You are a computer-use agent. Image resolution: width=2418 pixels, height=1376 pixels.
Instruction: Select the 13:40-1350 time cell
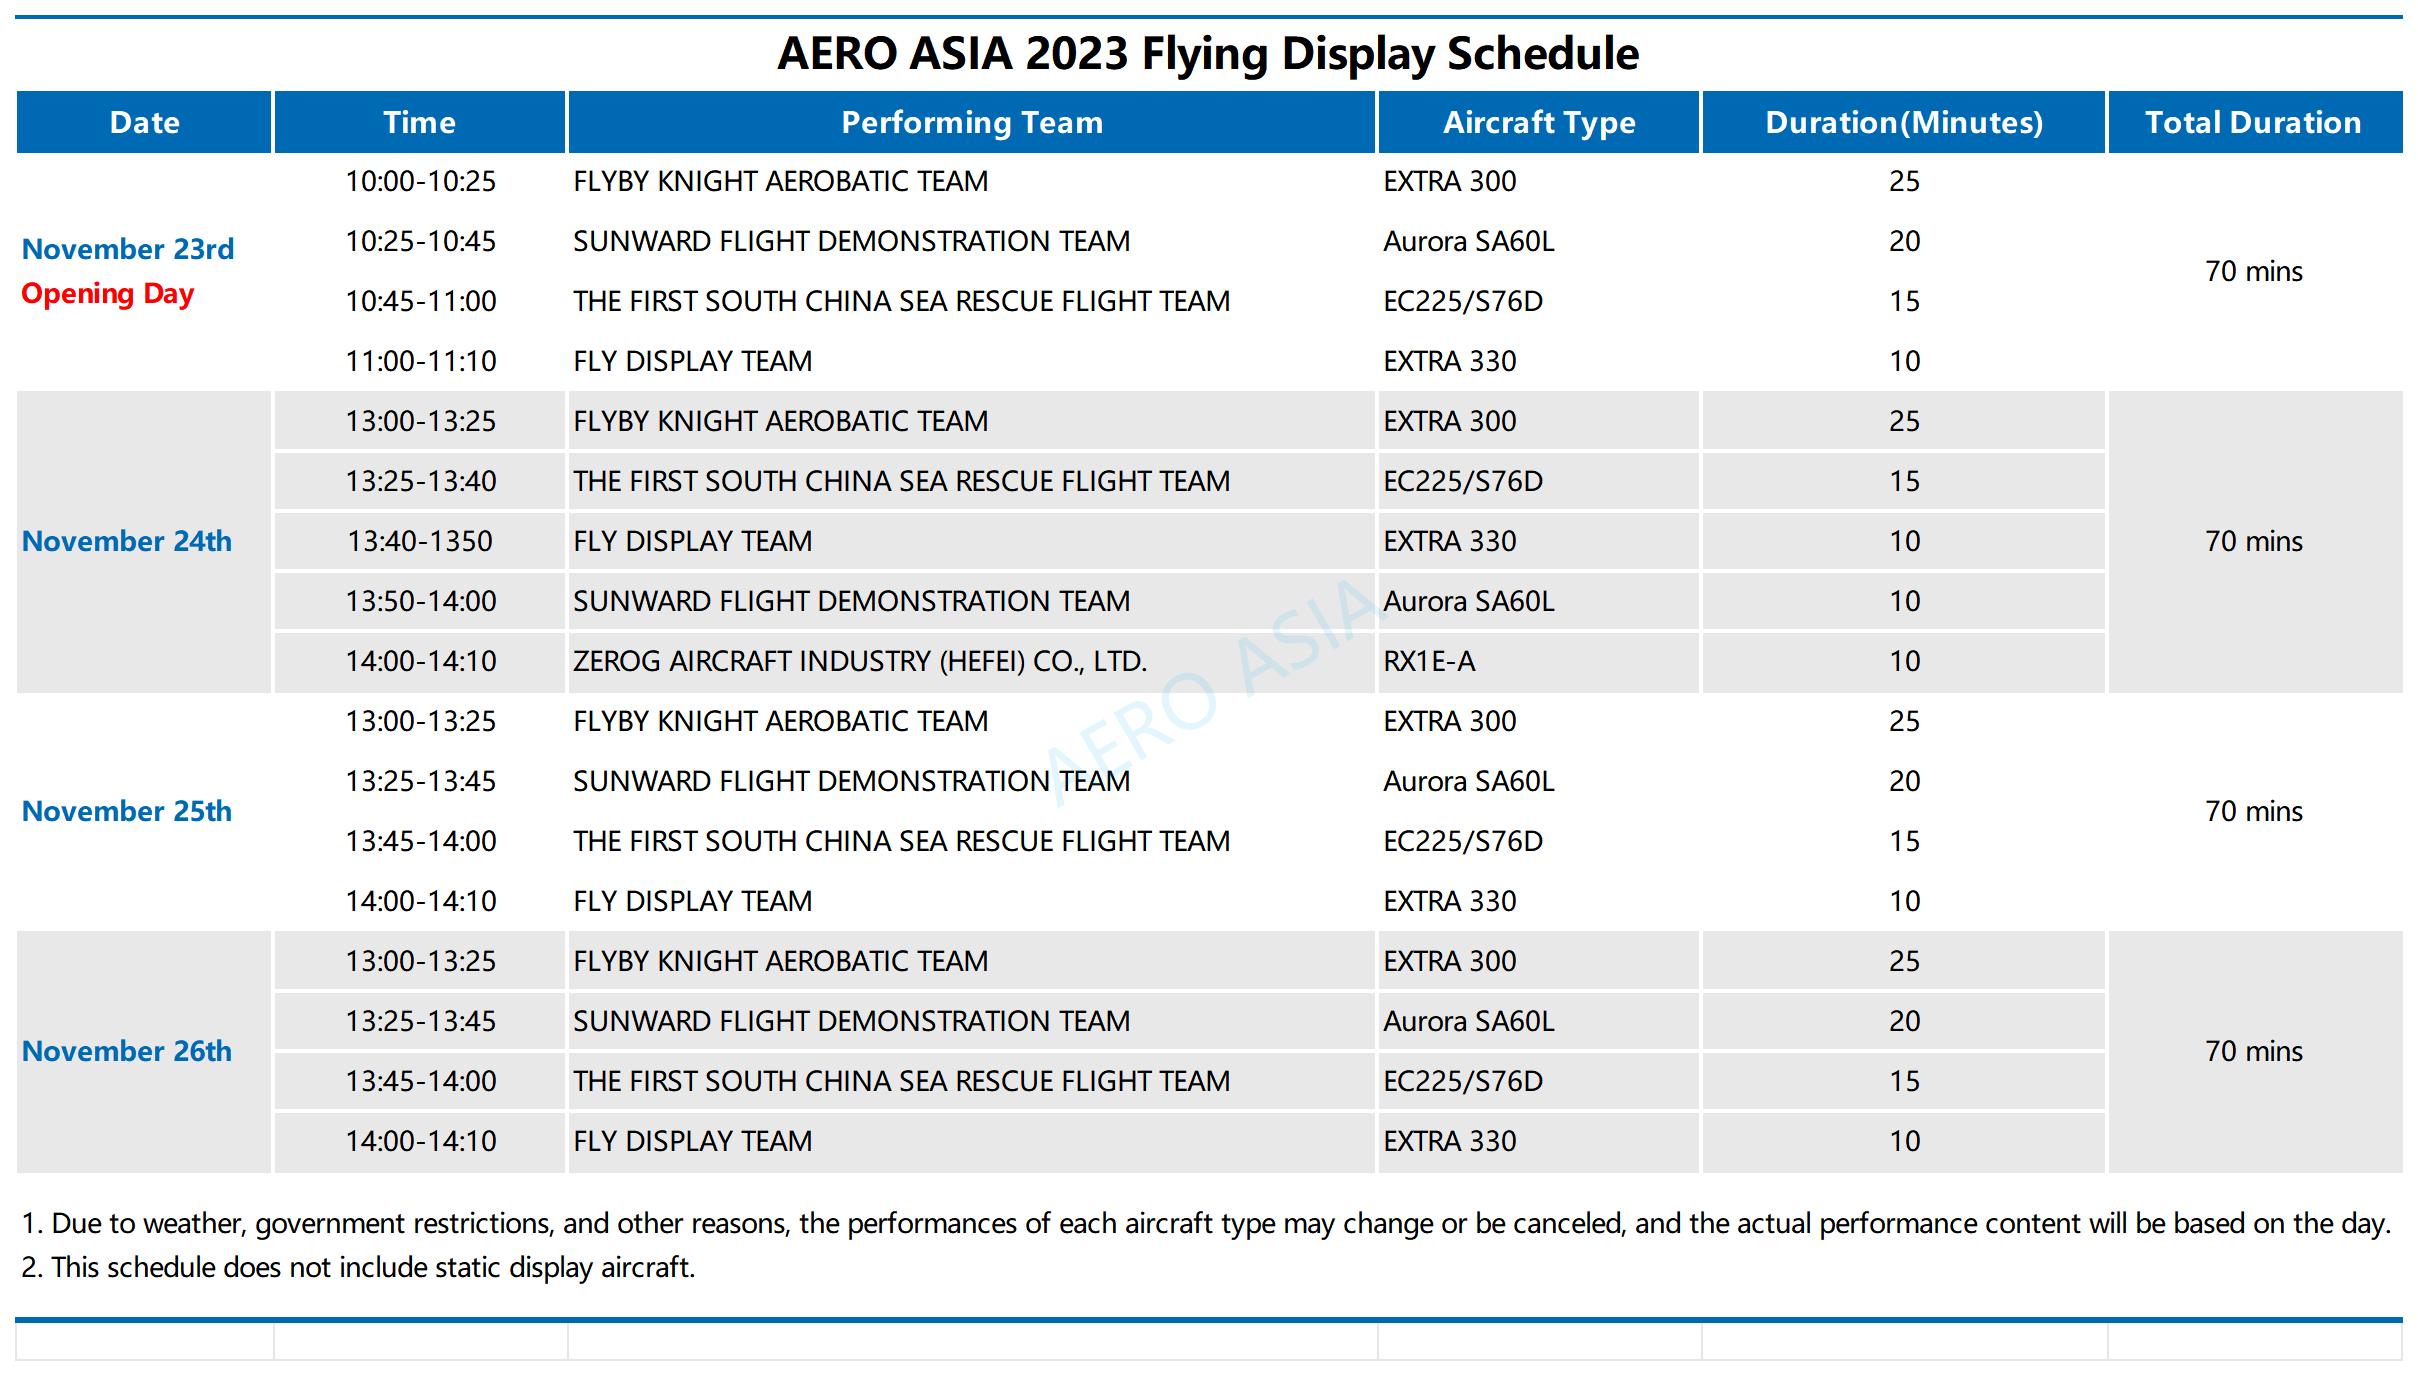(x=420, y=541)
